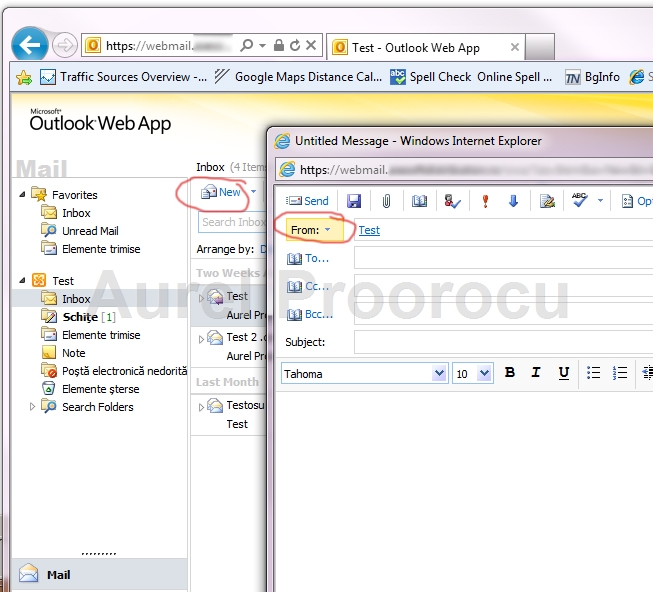653x592 pixels.
Task: Apply bold formatting
Action: [509, 372]
